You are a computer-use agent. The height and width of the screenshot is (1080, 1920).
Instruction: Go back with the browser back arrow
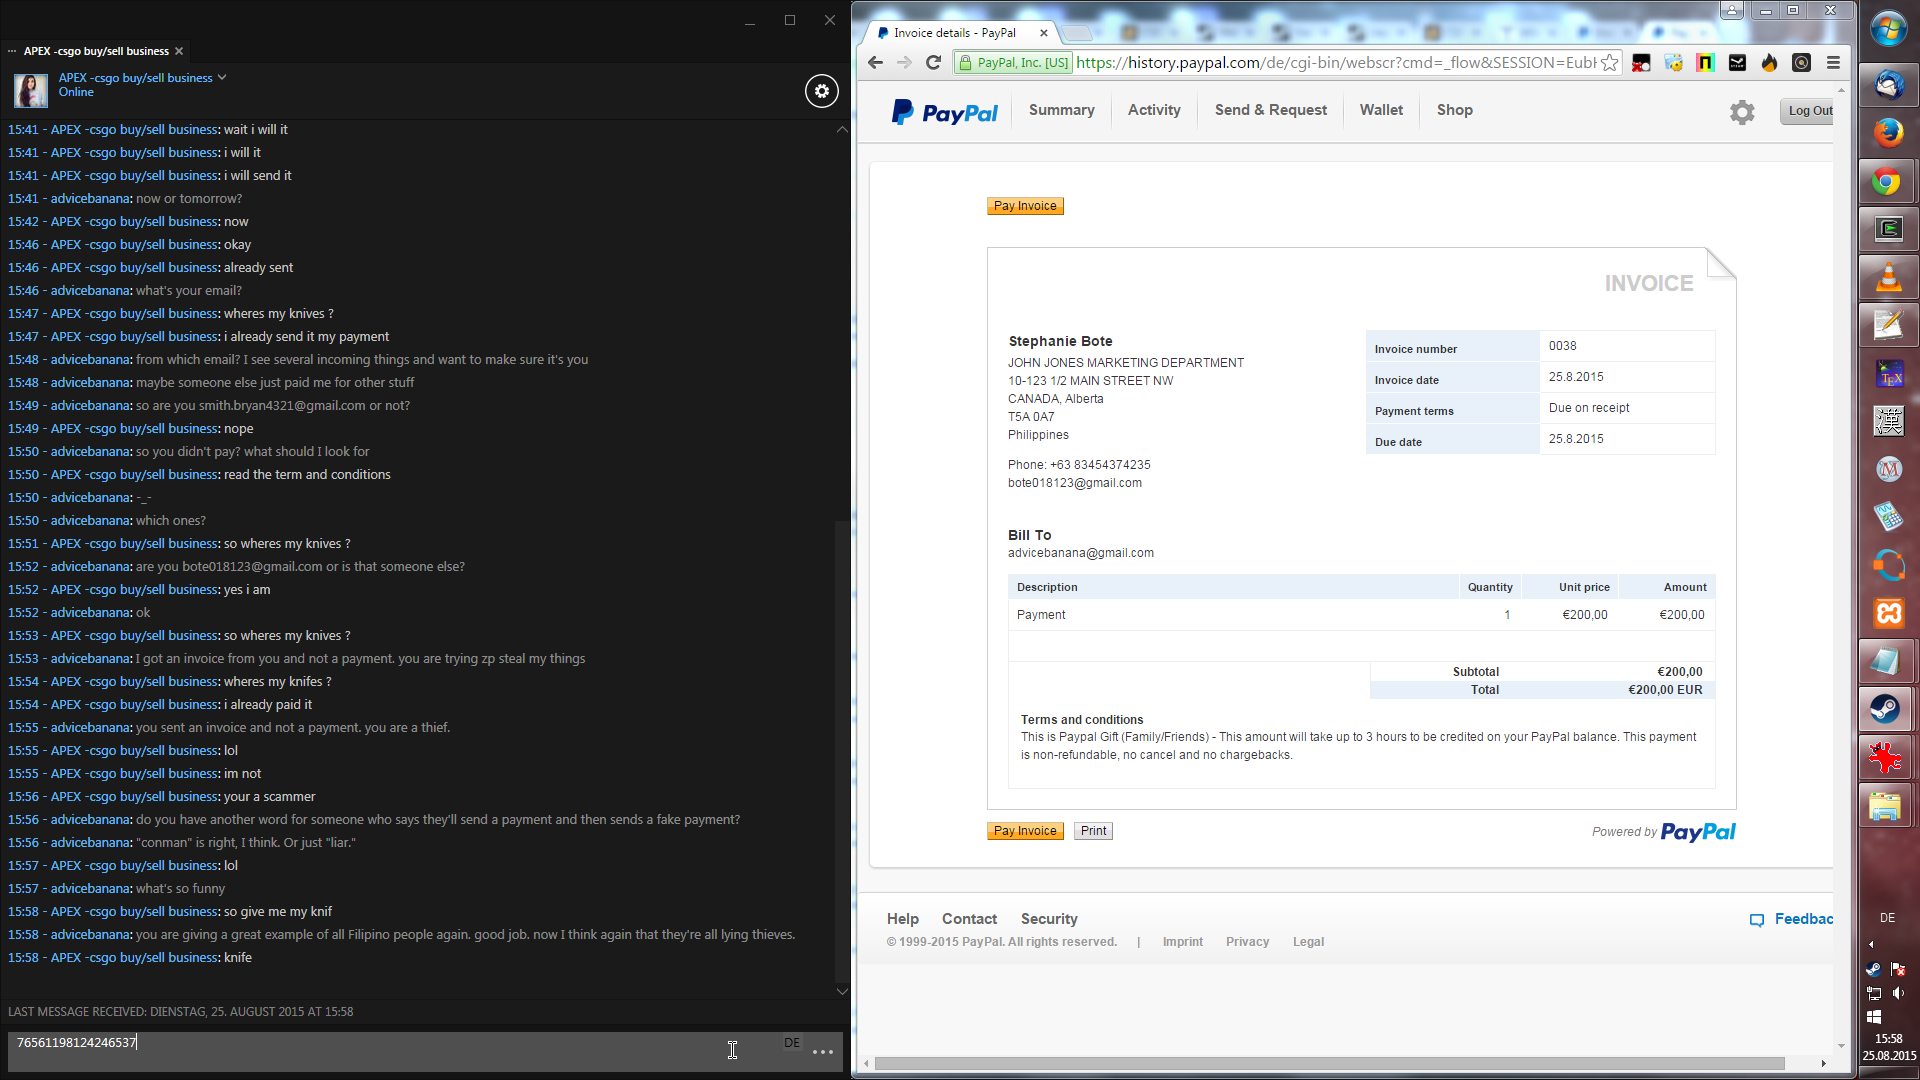point(875,63)
